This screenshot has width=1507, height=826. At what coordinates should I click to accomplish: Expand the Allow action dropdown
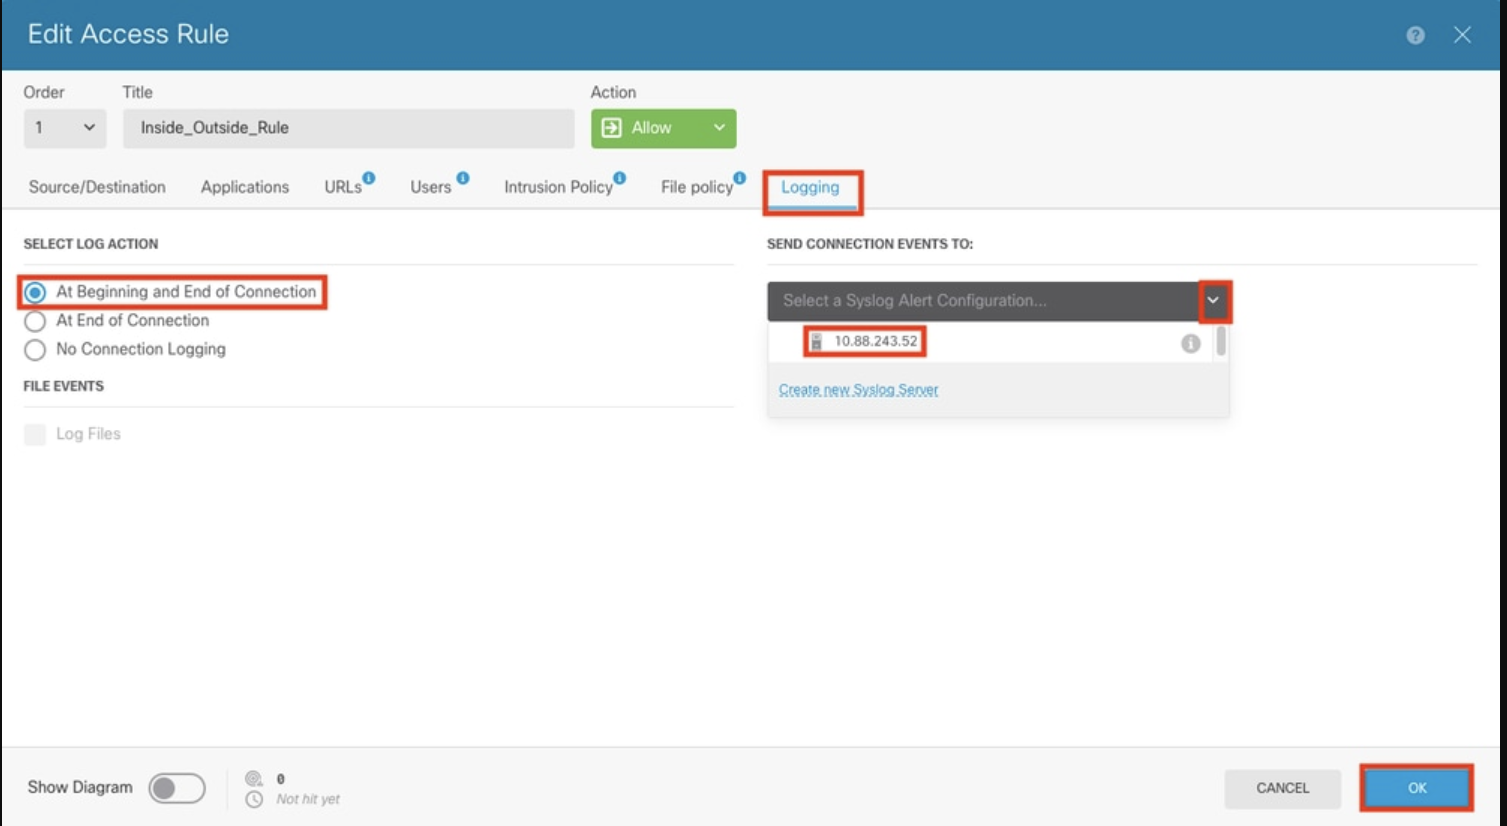pos(718,128)
